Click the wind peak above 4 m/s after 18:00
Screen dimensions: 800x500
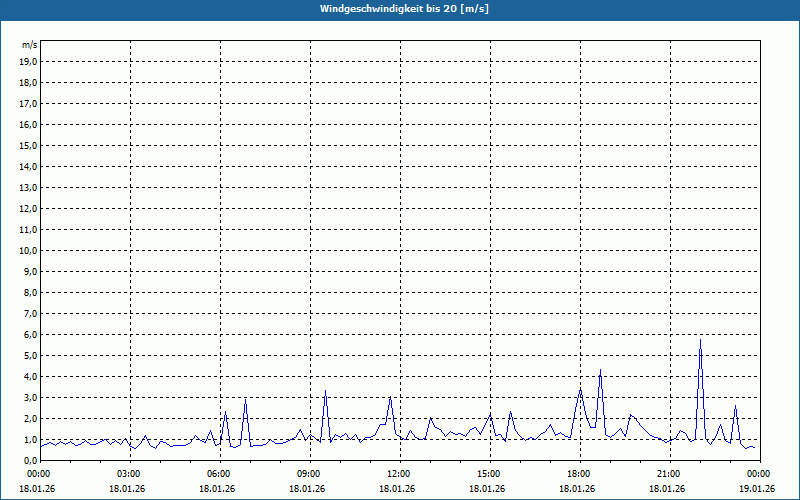pos(600,371)
